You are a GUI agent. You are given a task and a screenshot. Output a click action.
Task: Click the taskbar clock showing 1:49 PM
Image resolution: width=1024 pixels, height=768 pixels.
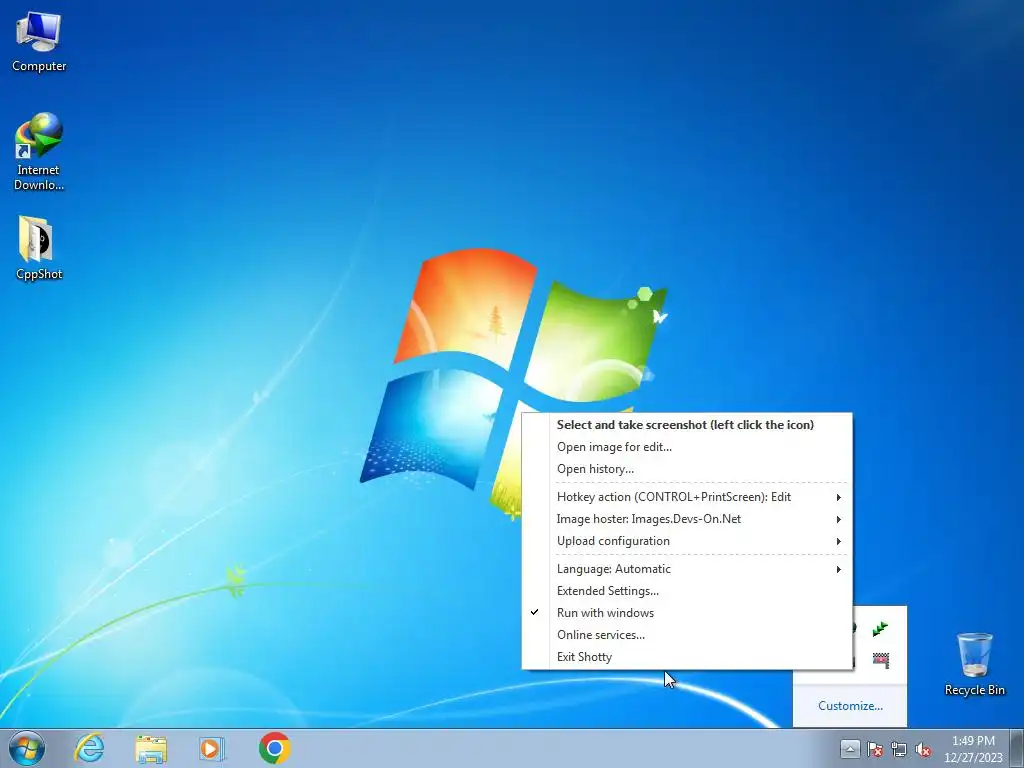(973, 749)
